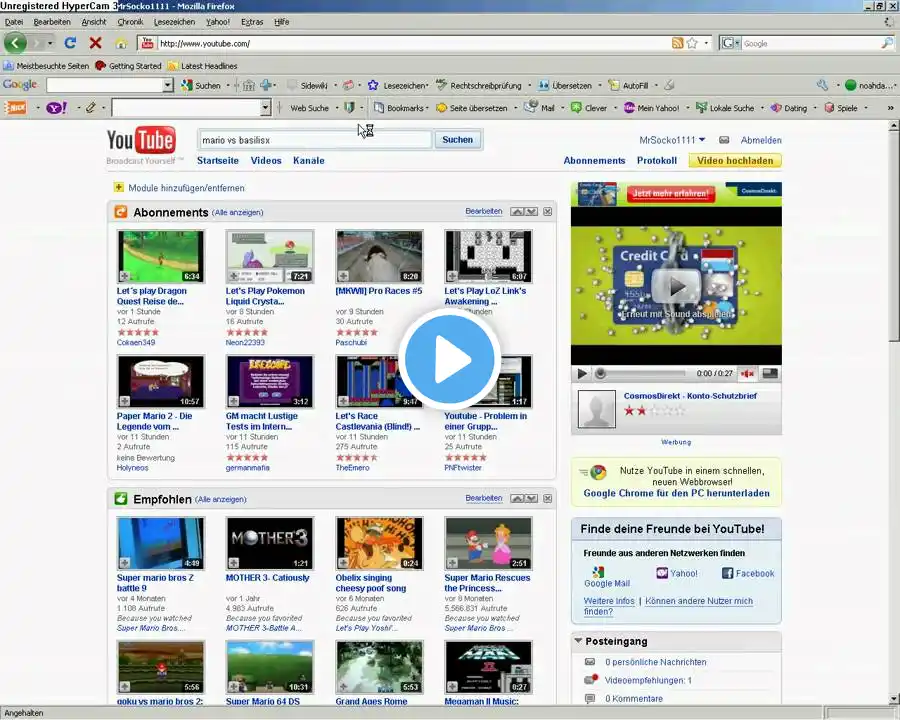Click the Google Mail friend finder link
This screenshot has width=900, height=720.
pyautogui.click(x=606, y=578)
